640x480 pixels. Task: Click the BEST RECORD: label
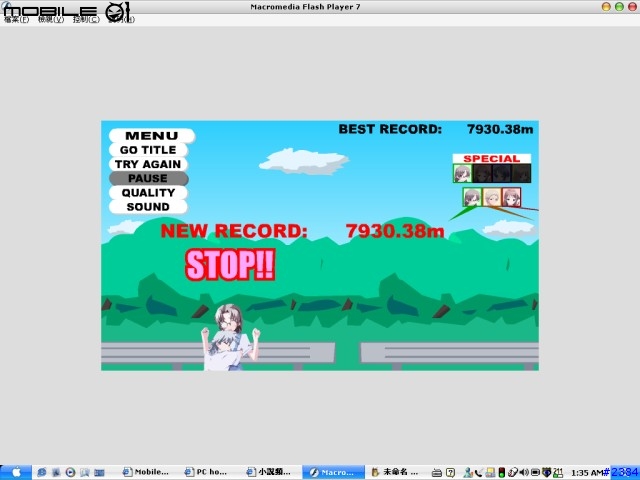tap(390, 129)
